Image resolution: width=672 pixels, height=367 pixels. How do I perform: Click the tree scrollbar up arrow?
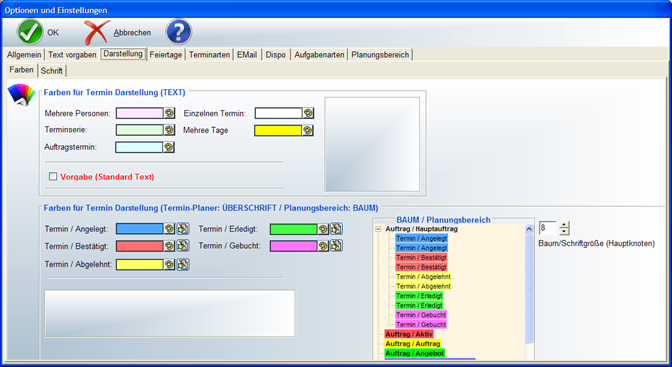click(529, 229)
